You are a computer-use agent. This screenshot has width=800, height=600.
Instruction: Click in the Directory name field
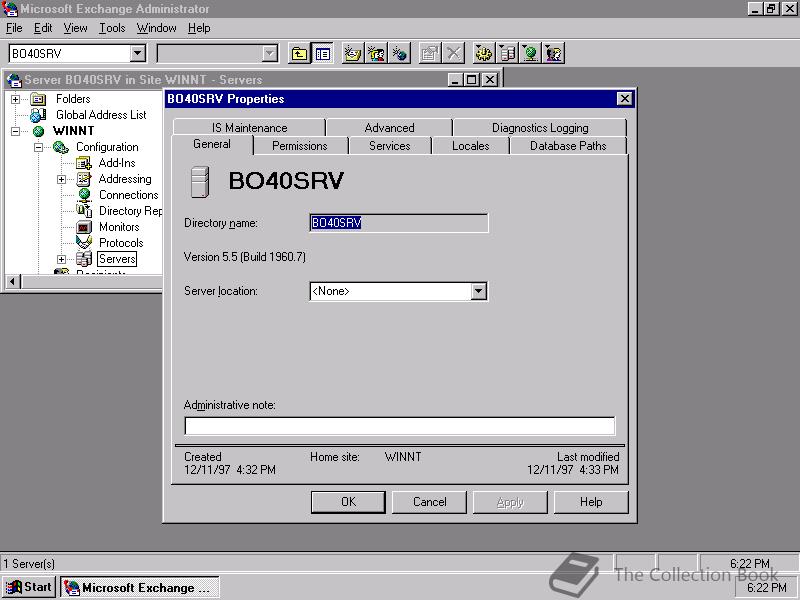[398, 223]
